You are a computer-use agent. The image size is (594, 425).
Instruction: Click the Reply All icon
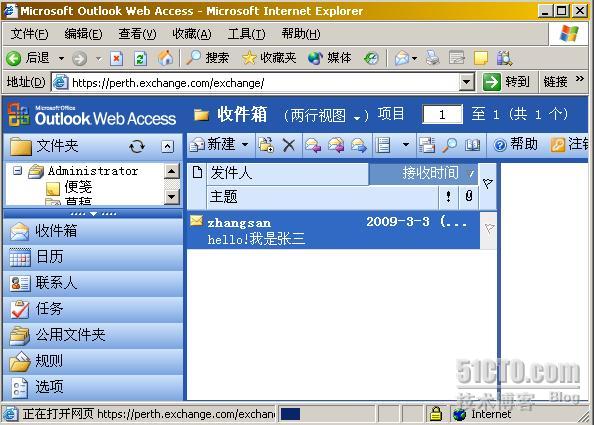336,145
